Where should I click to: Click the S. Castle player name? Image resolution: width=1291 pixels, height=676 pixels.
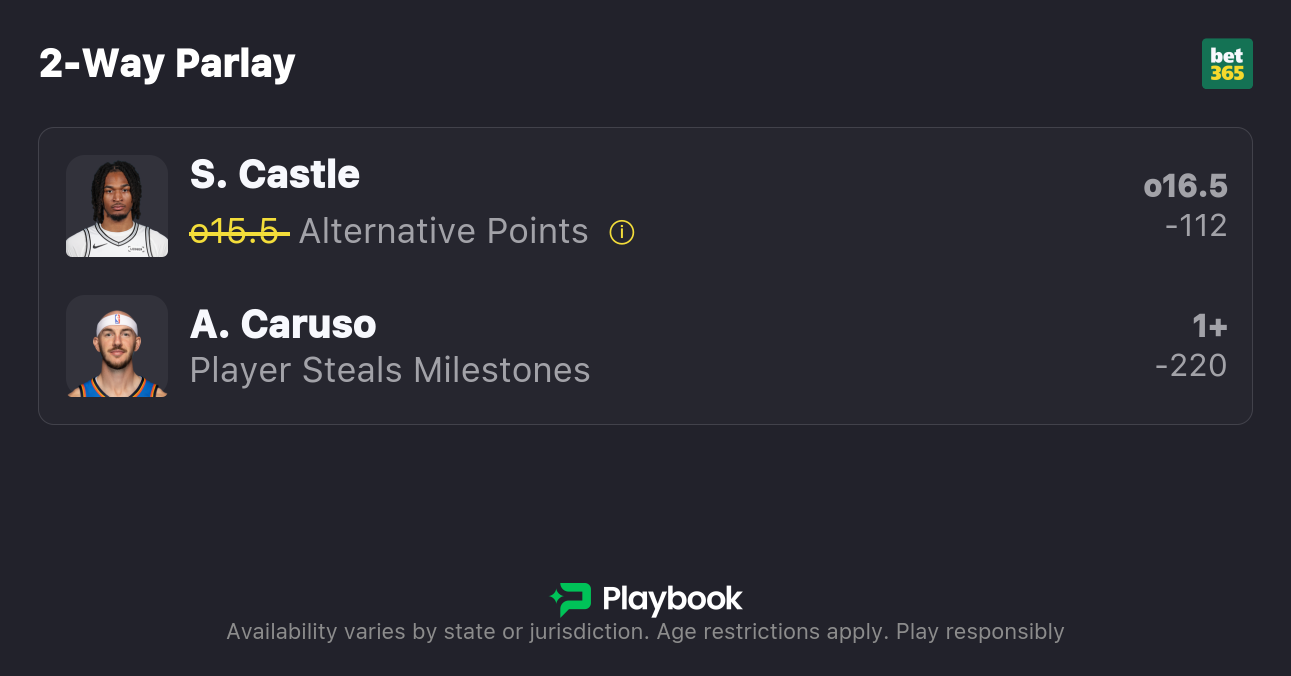(x=275, y=175)
